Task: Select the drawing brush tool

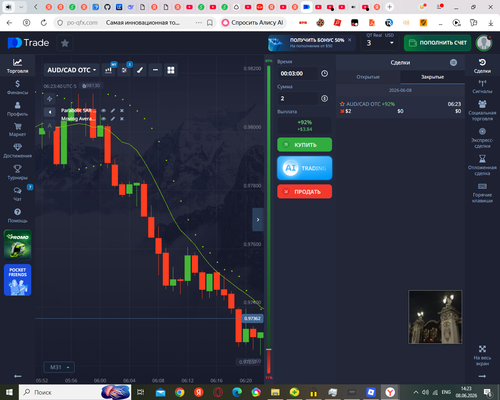Action: tap(140, 70)
